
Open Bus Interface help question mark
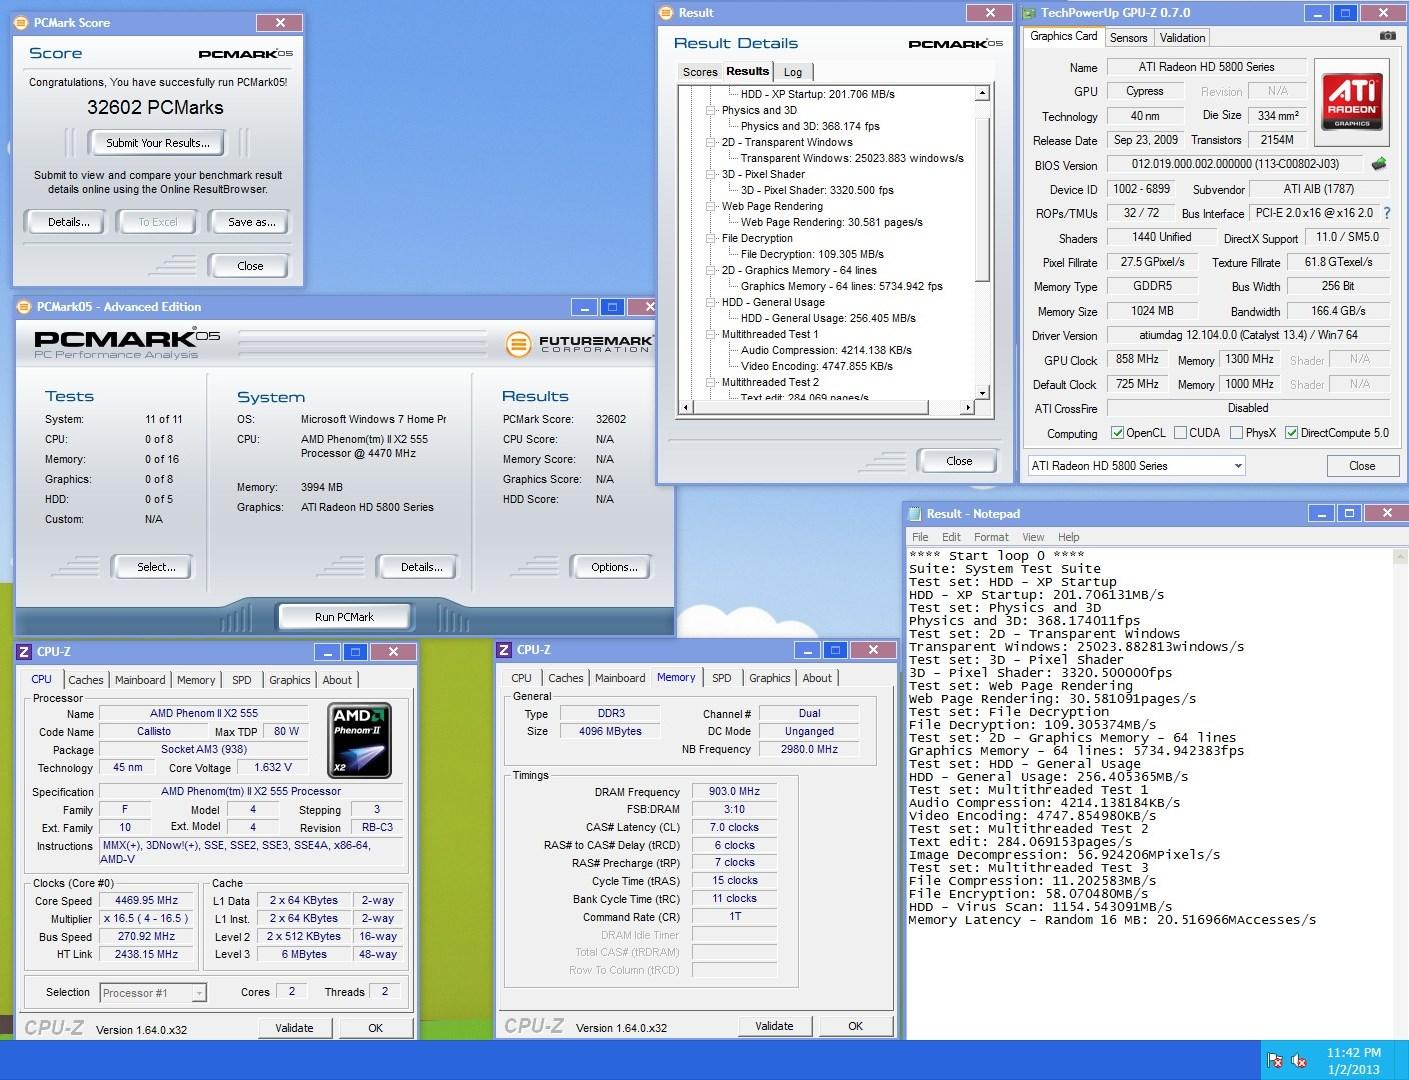point(1387,213)
